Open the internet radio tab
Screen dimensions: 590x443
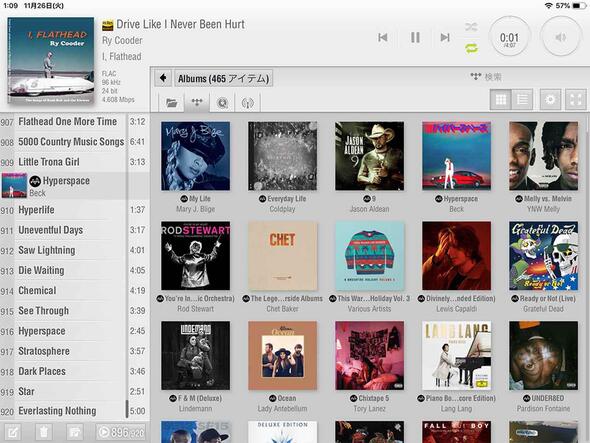[247, 102]
